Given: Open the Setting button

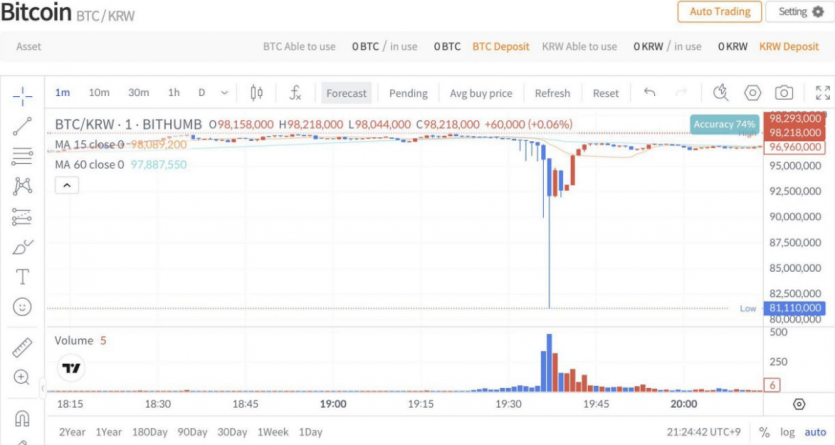Looking at the screenshot, I should coord(800,12).
